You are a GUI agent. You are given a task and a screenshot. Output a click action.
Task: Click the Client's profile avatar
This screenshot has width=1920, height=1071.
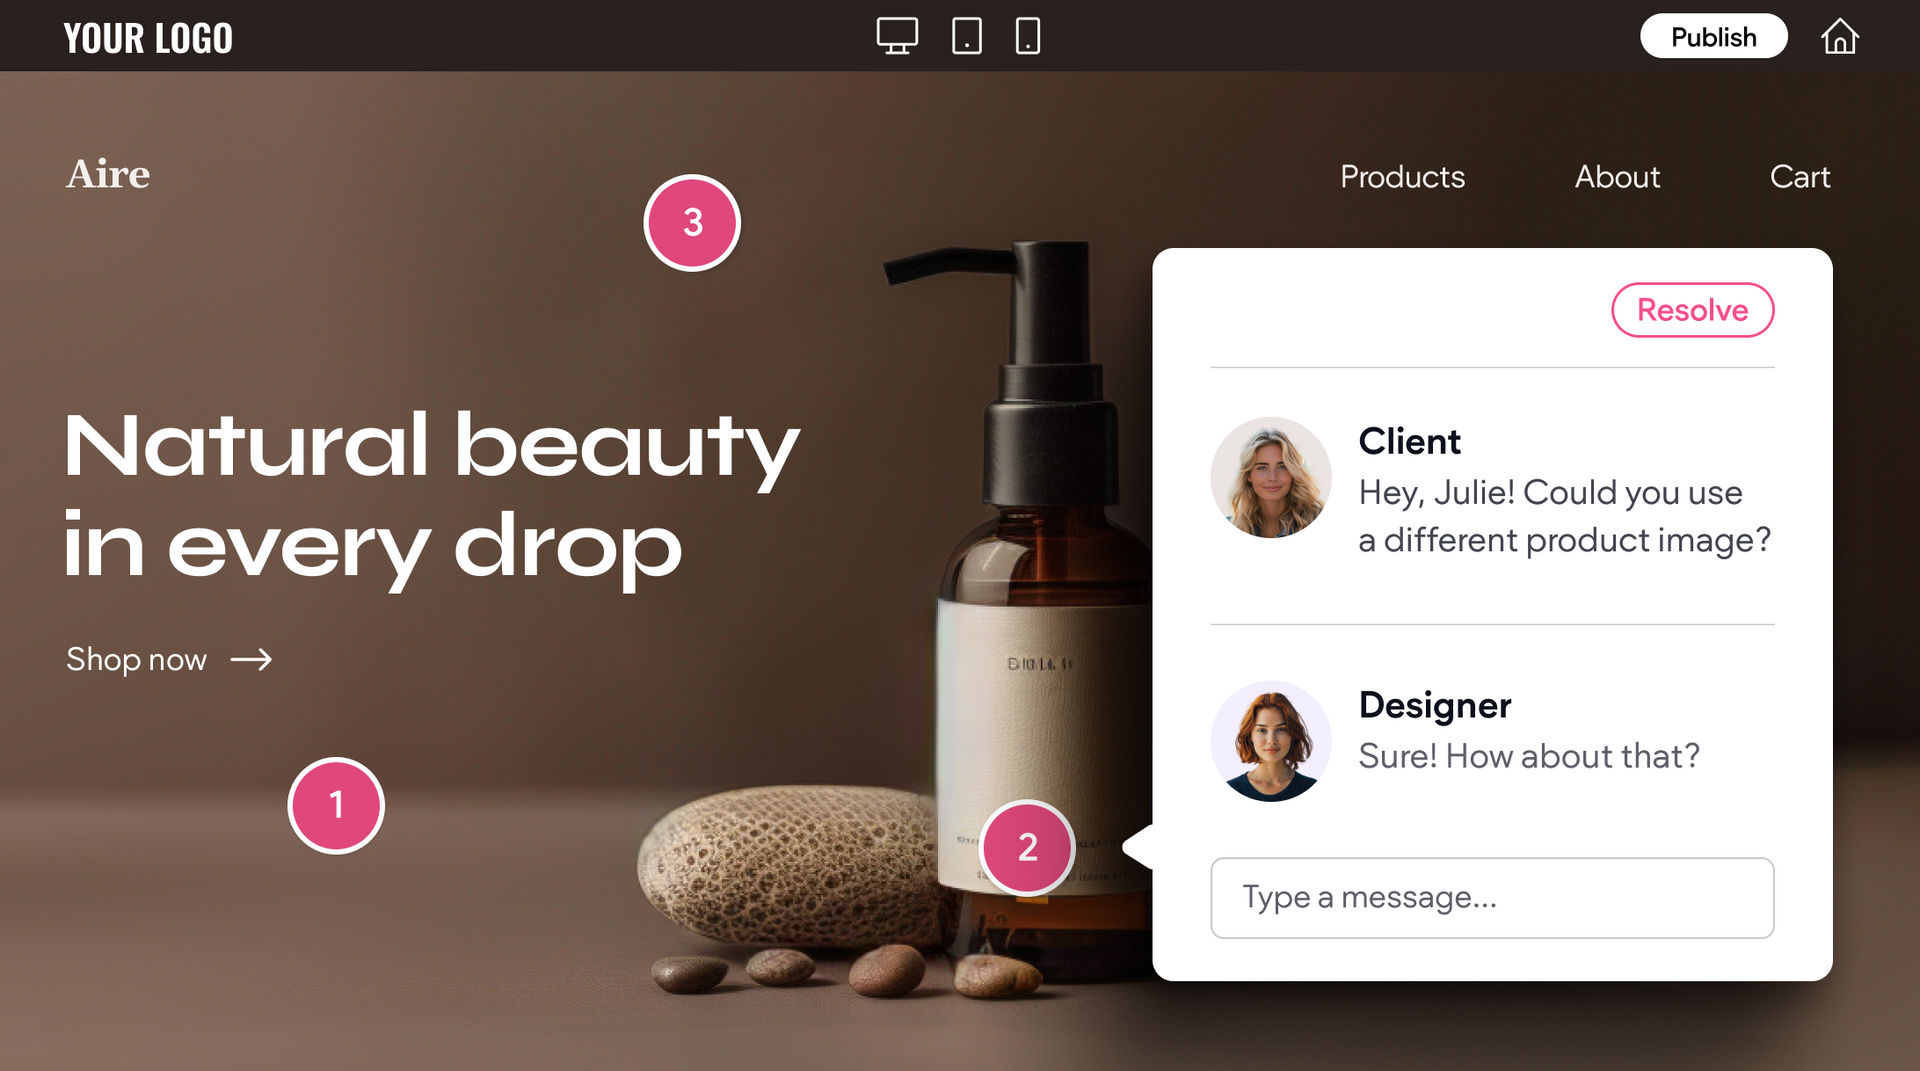(x=1270, y=478)
